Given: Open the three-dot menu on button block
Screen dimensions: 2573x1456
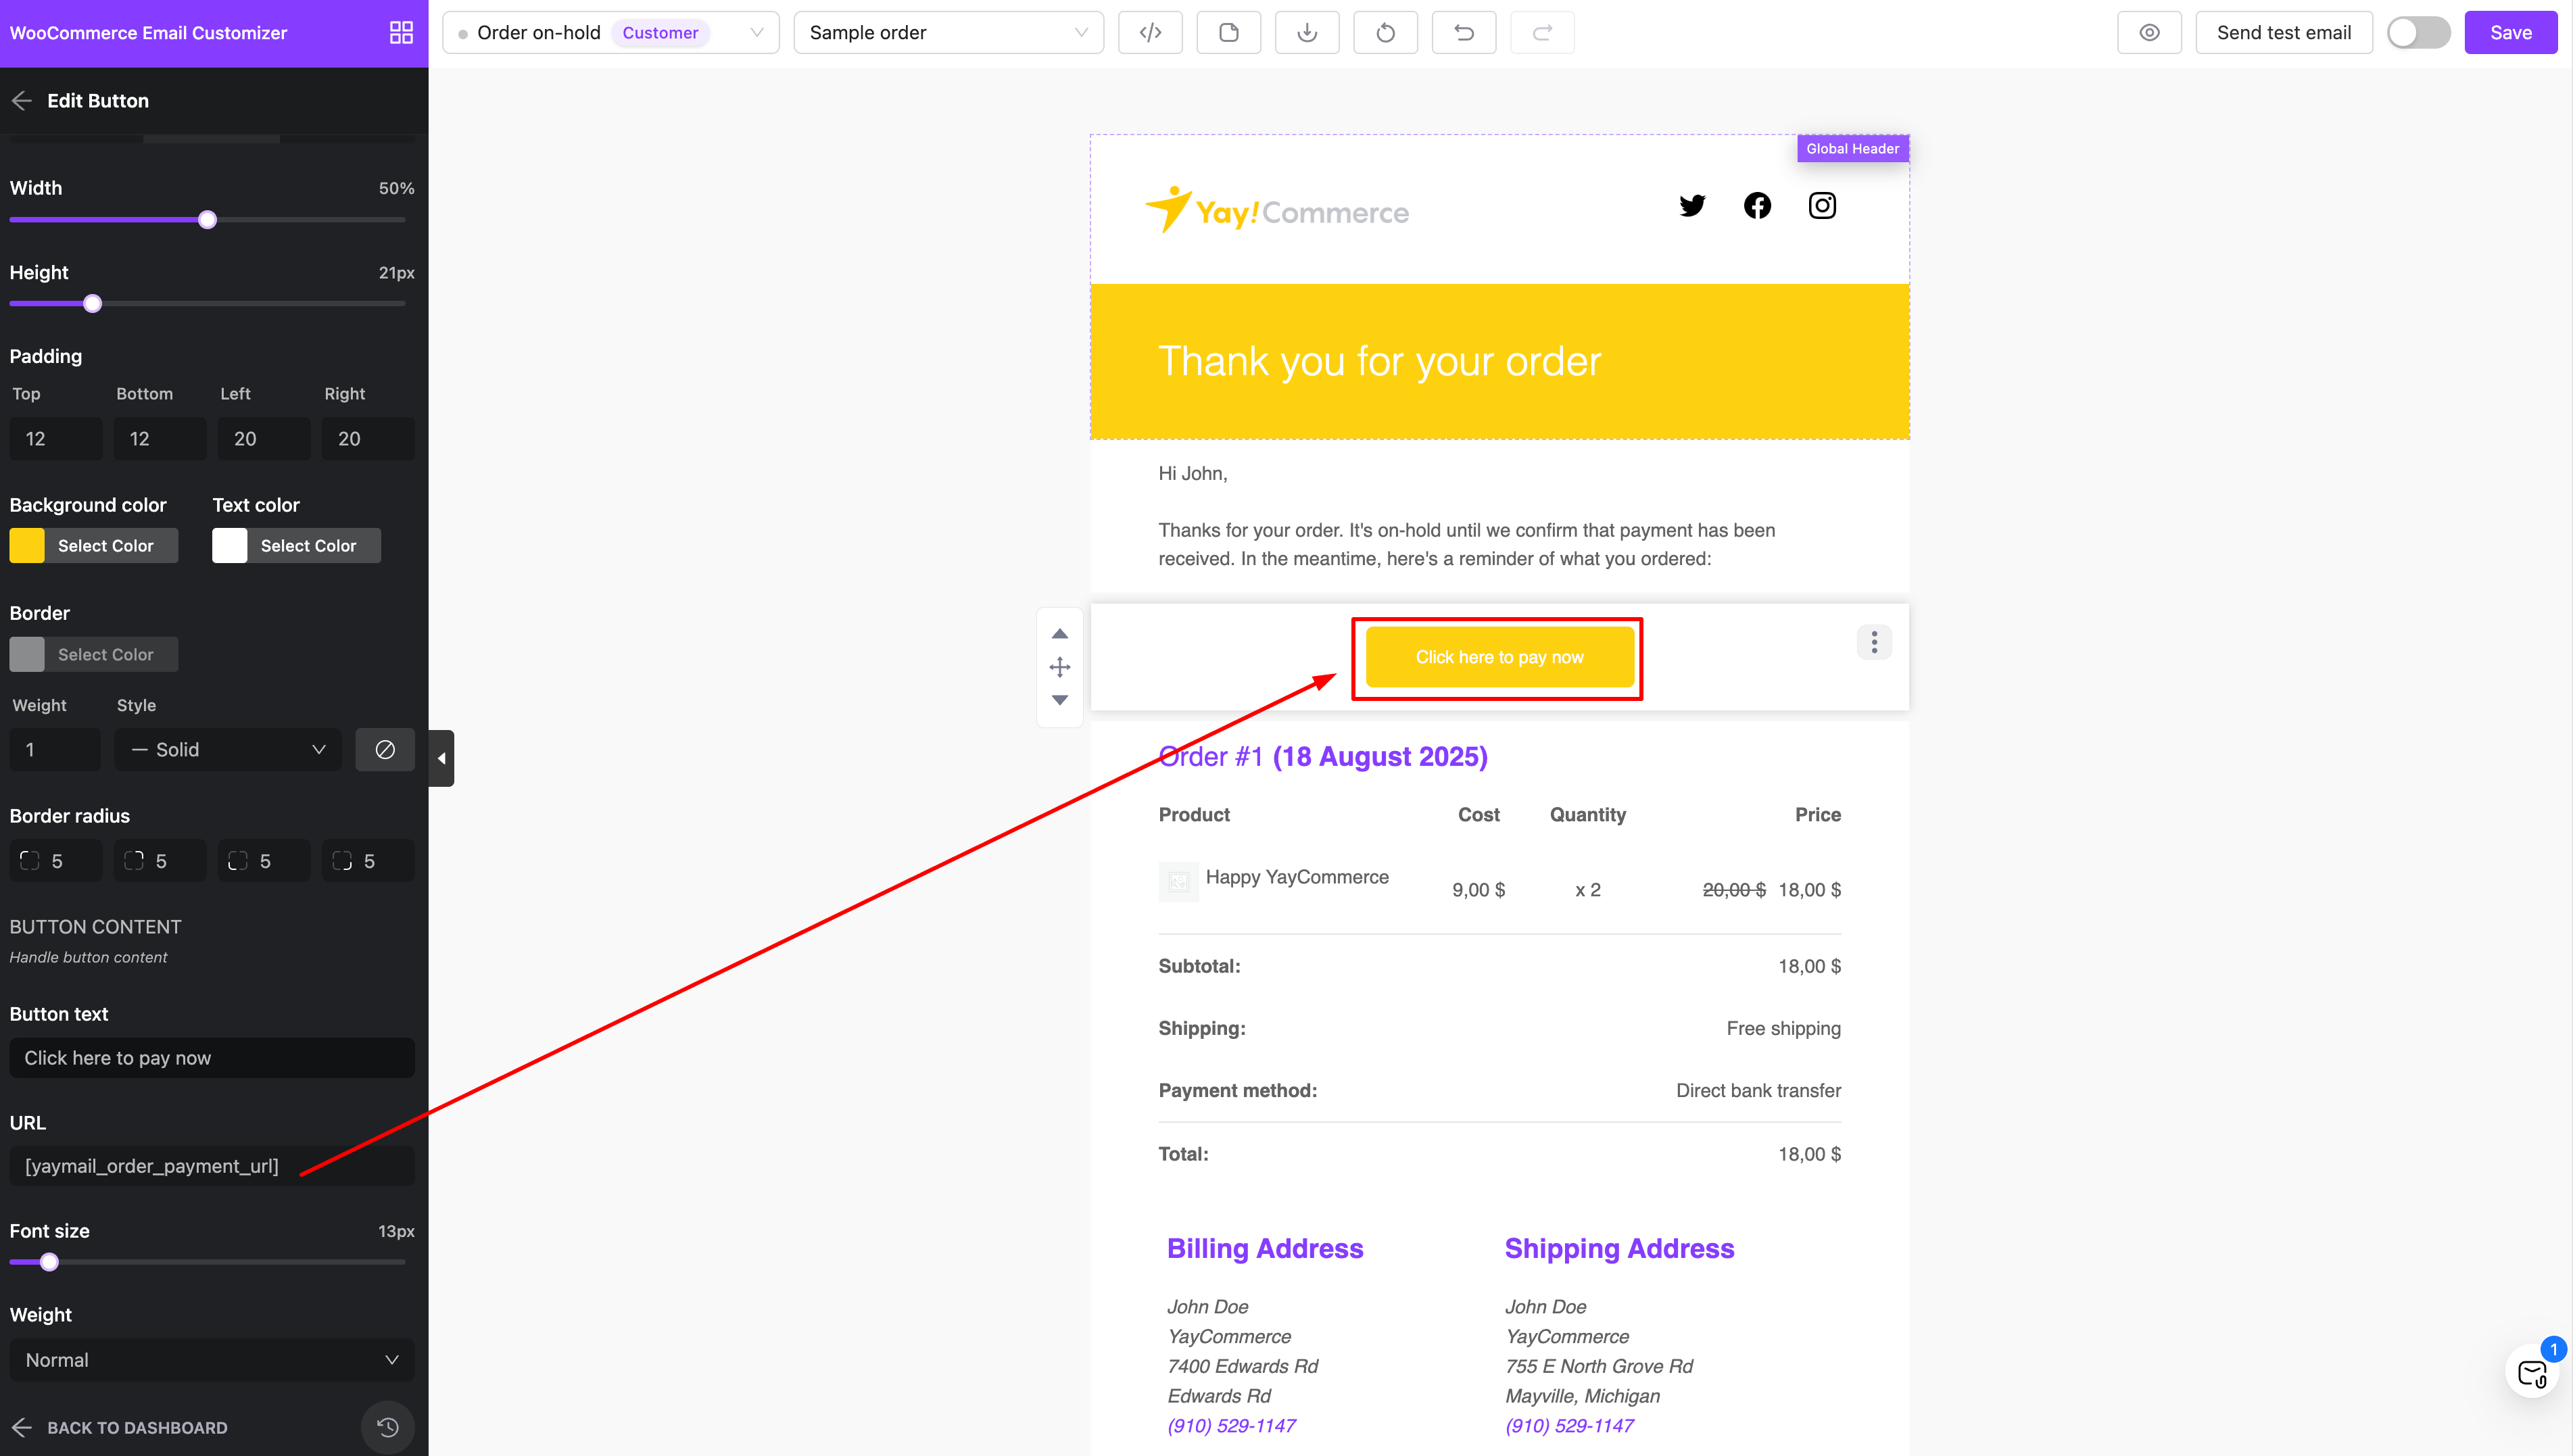Looking at the screenshot, I should click(1874, 642).
